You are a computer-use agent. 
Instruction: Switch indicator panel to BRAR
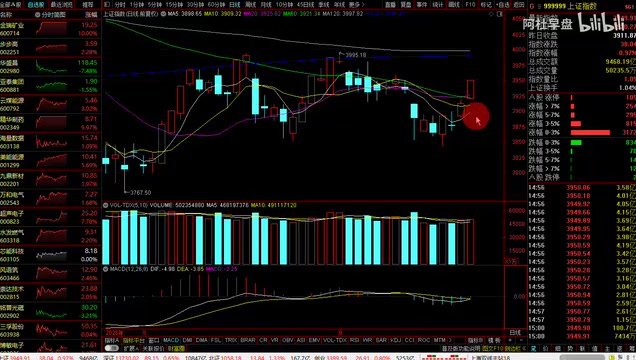point(248,340)
